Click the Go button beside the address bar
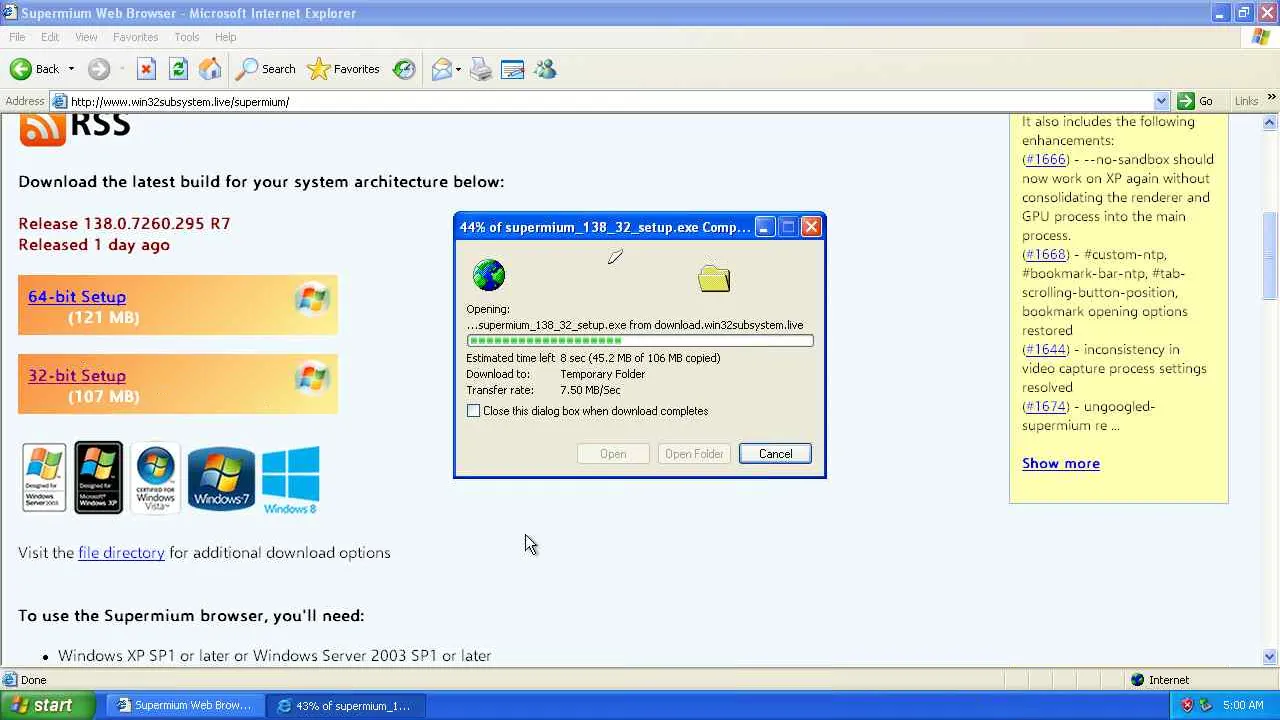The width and height of the screenshot is (1280, 720). click(x=1196, y=101)
